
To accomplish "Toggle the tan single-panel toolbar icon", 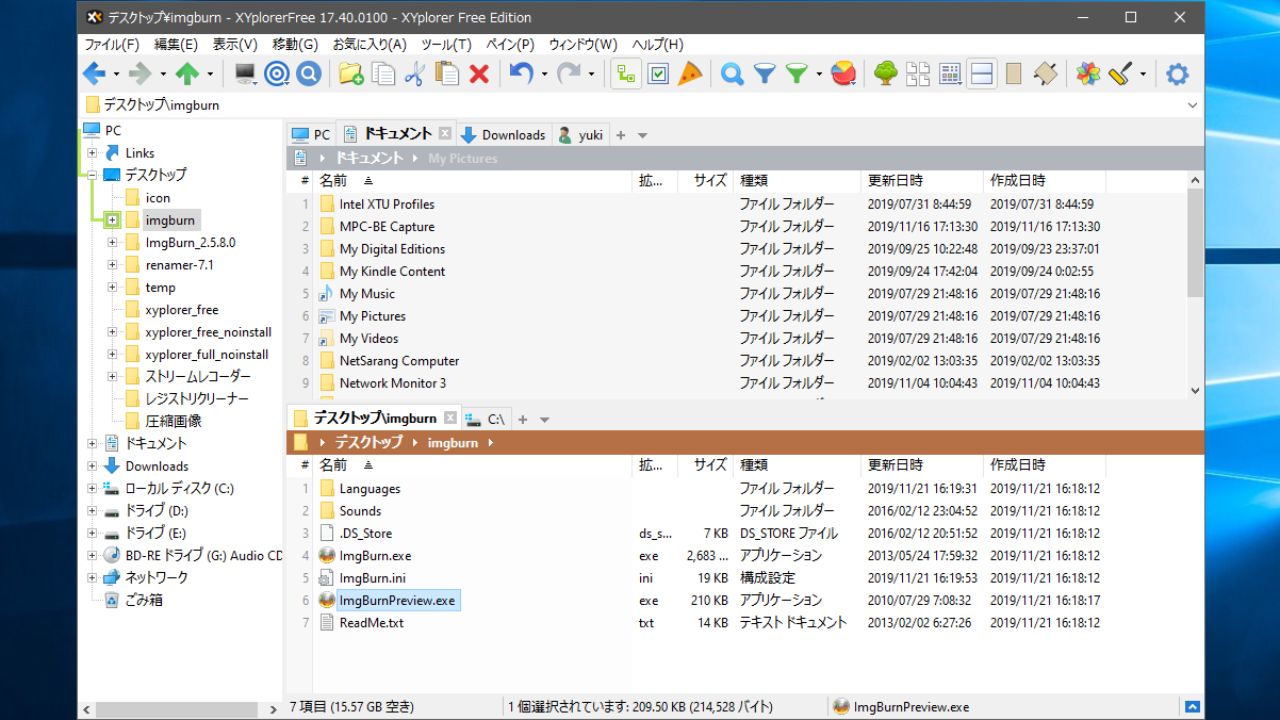I will (x=1013, y=73).
